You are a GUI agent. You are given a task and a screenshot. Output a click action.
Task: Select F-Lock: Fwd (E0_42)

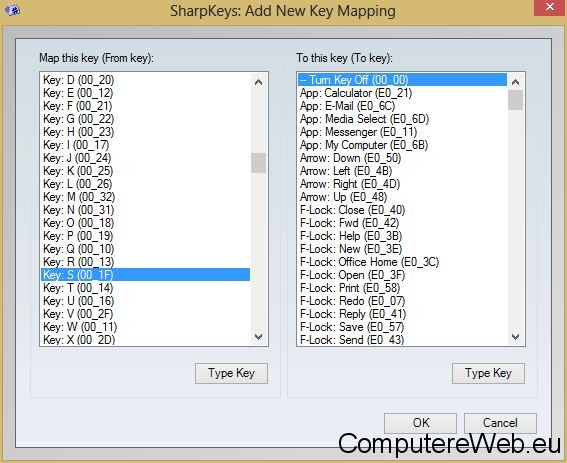(x=402, y=223)
